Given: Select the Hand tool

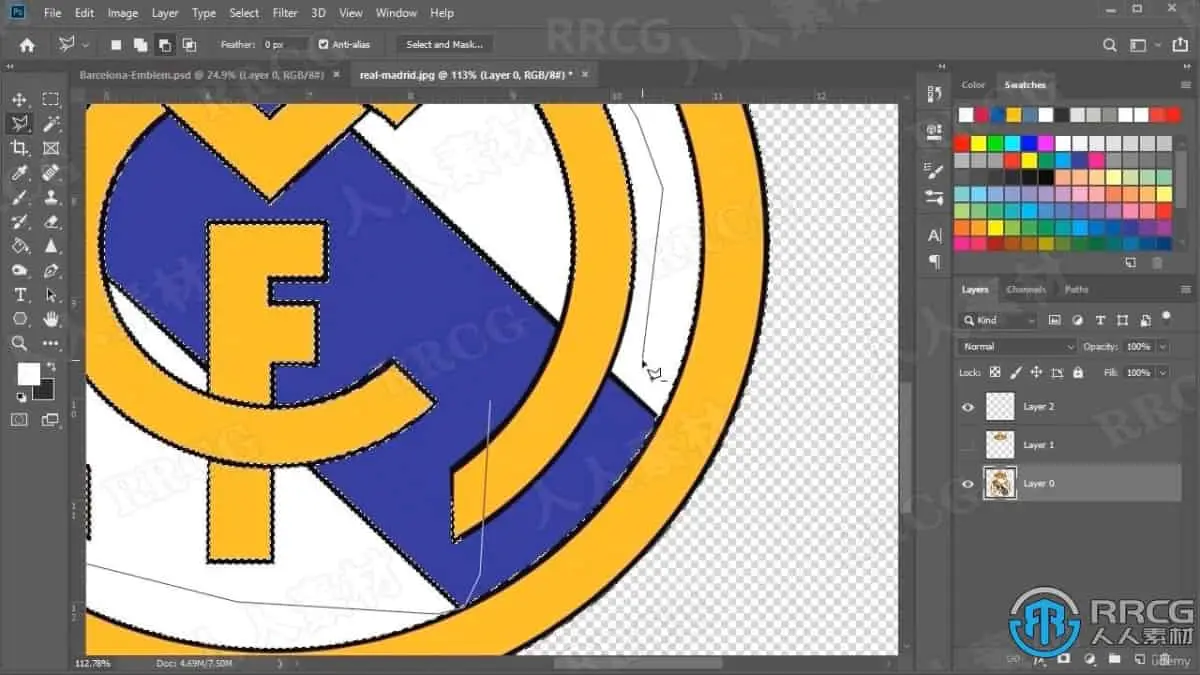Looking at the screenshot, I should [x=51, y=319].
